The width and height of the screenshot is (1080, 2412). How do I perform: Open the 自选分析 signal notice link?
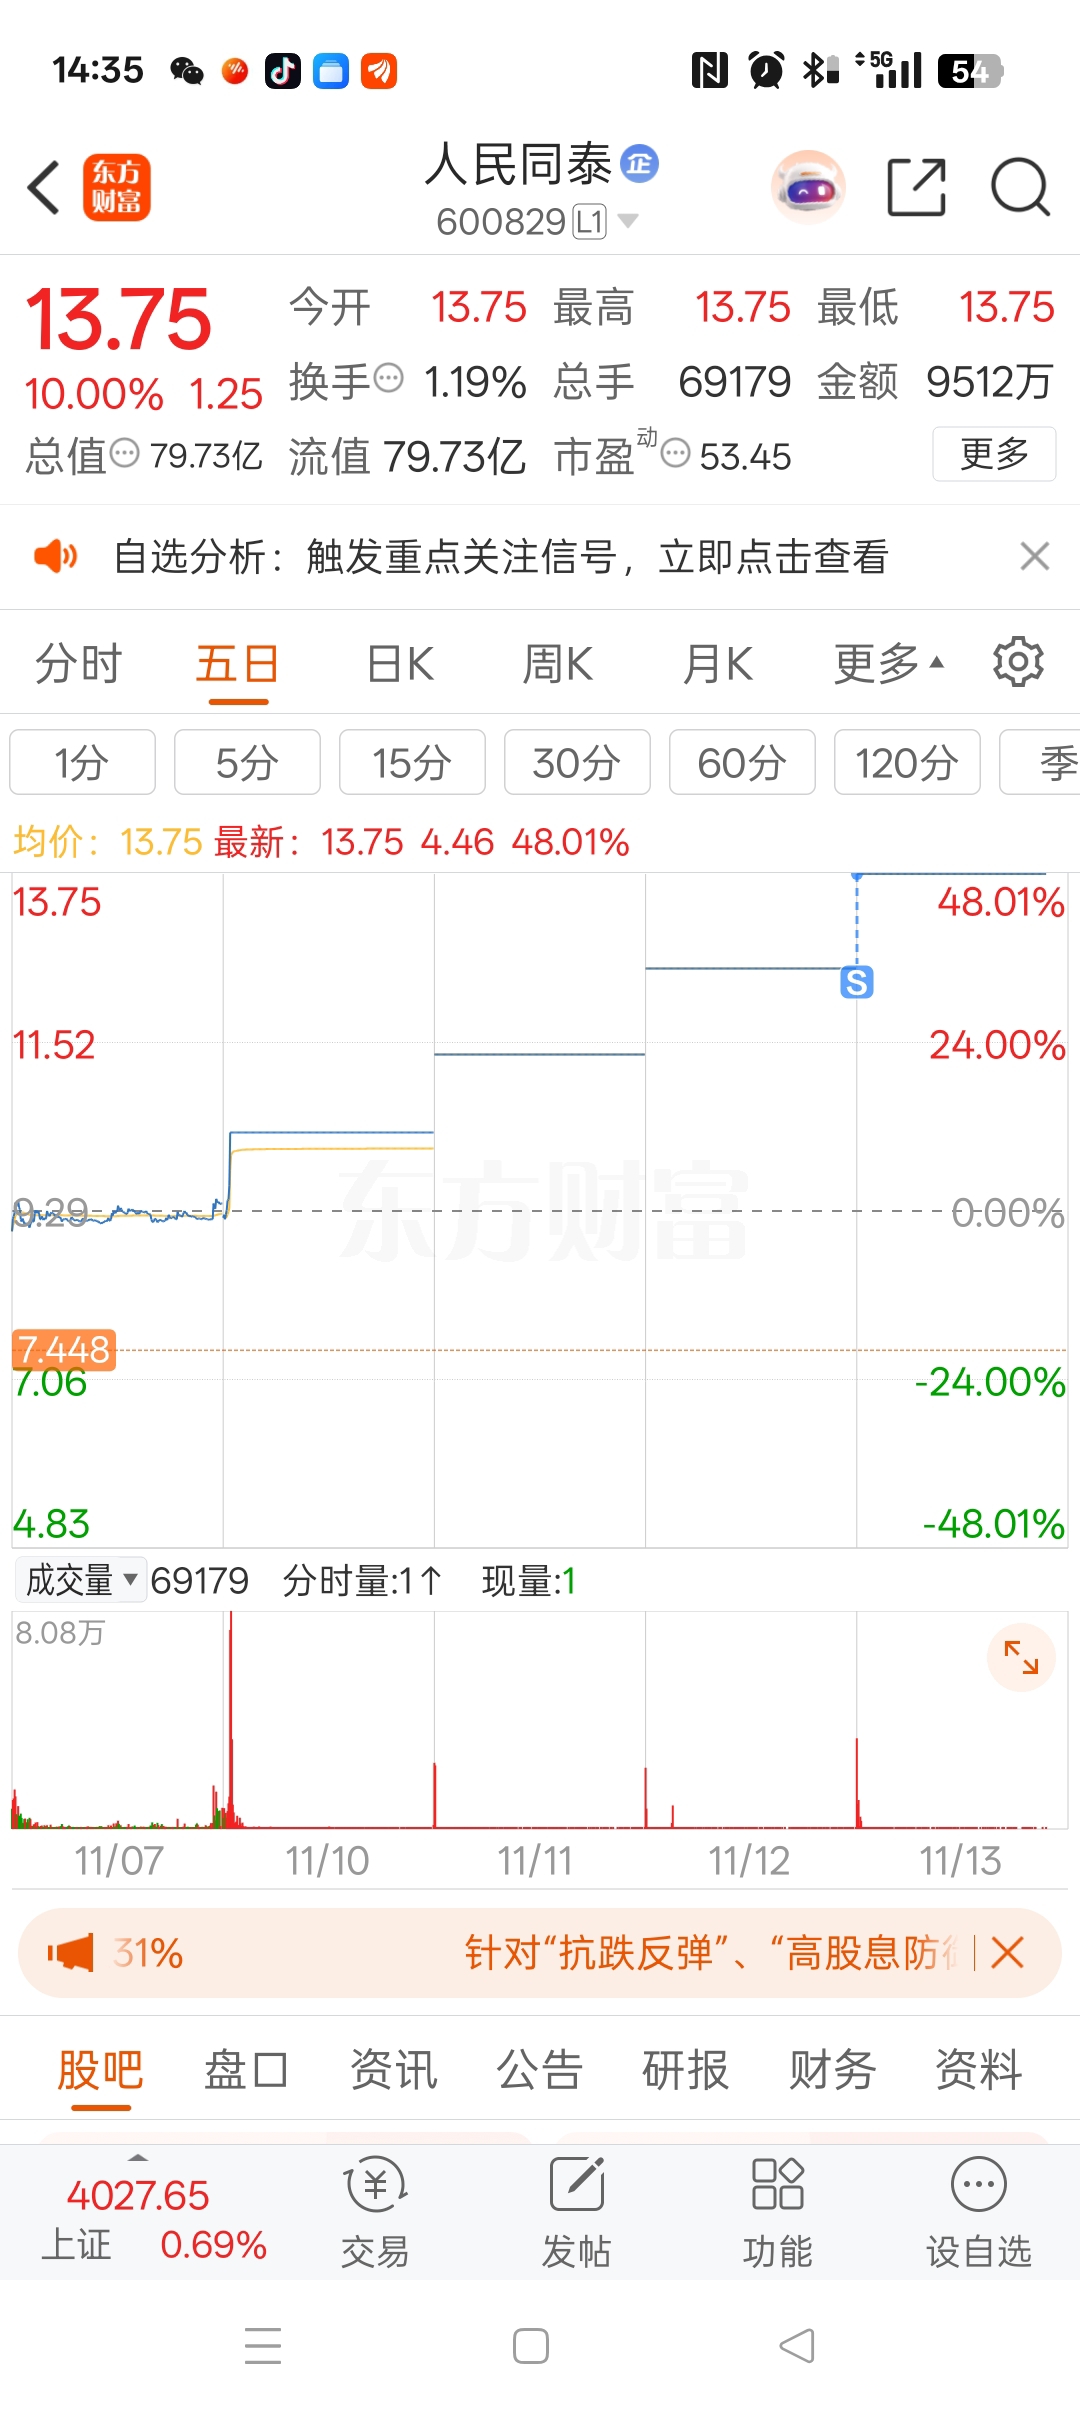coord(500,556)
